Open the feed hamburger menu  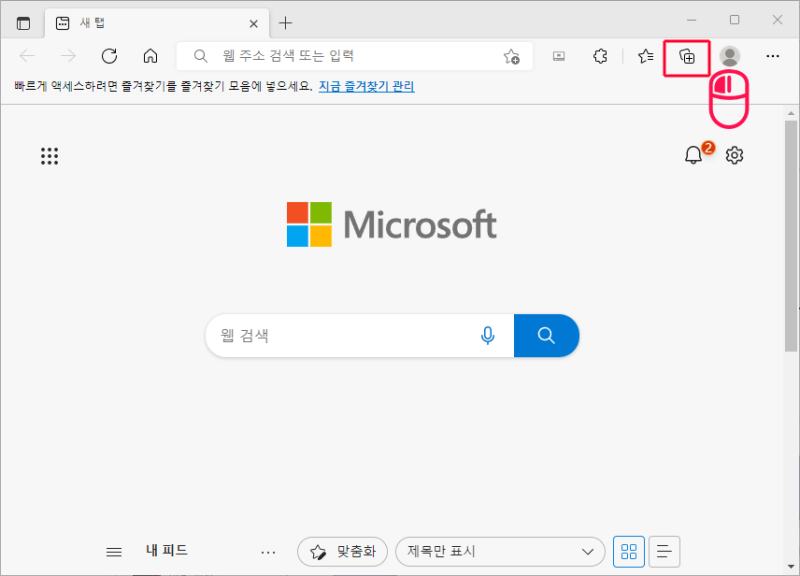pos(114,552)
